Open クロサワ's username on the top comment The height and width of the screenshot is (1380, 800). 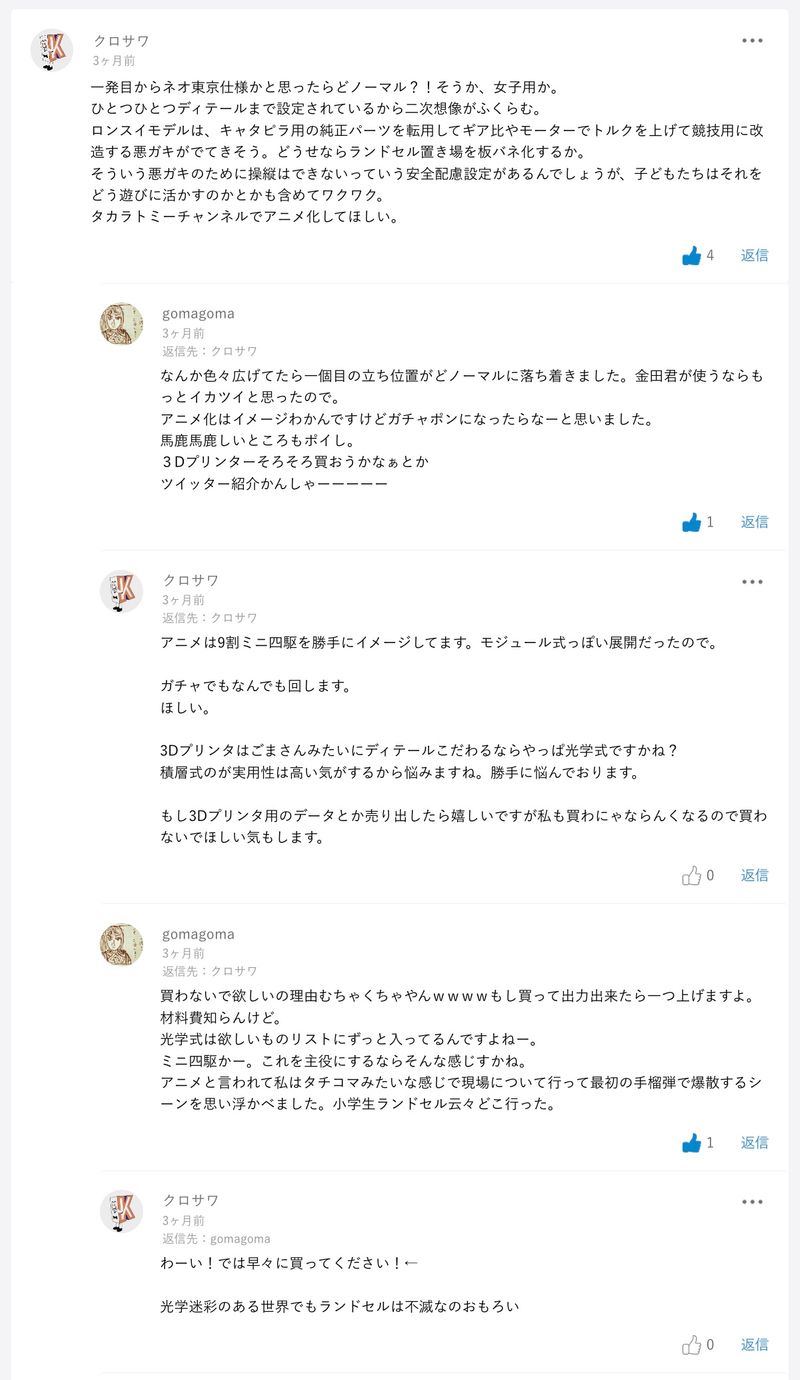[121, 41]
